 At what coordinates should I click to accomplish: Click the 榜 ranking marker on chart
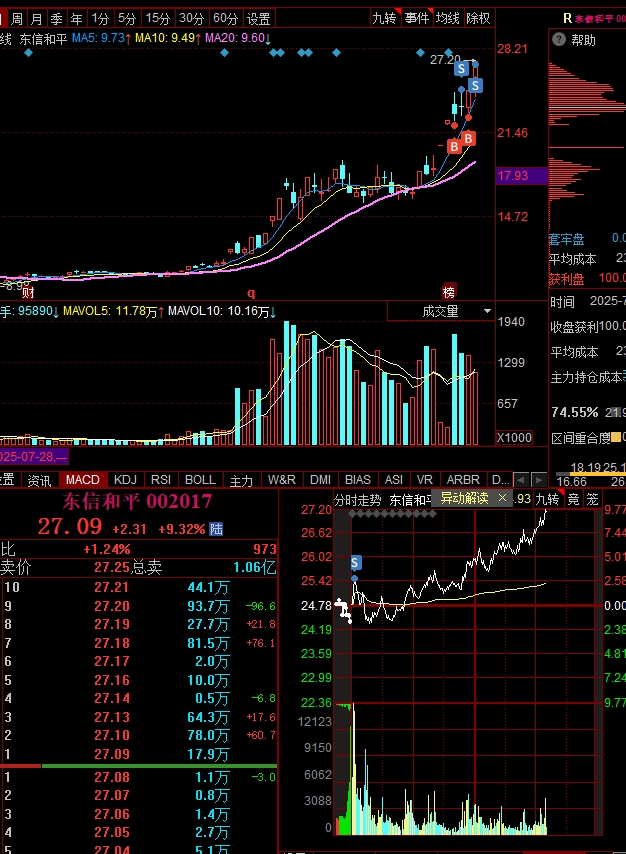(448, 292)
